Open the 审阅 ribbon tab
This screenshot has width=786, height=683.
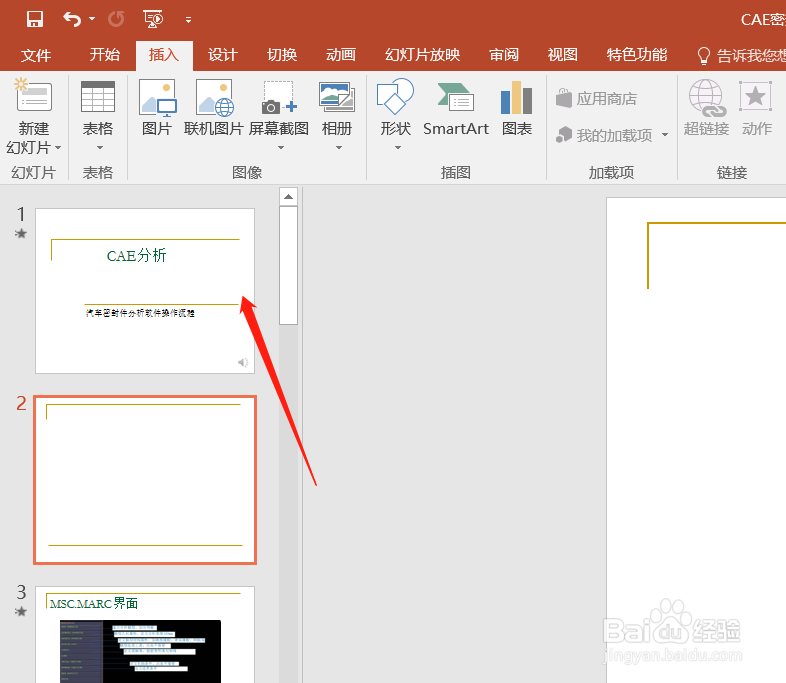coord(504,54)
